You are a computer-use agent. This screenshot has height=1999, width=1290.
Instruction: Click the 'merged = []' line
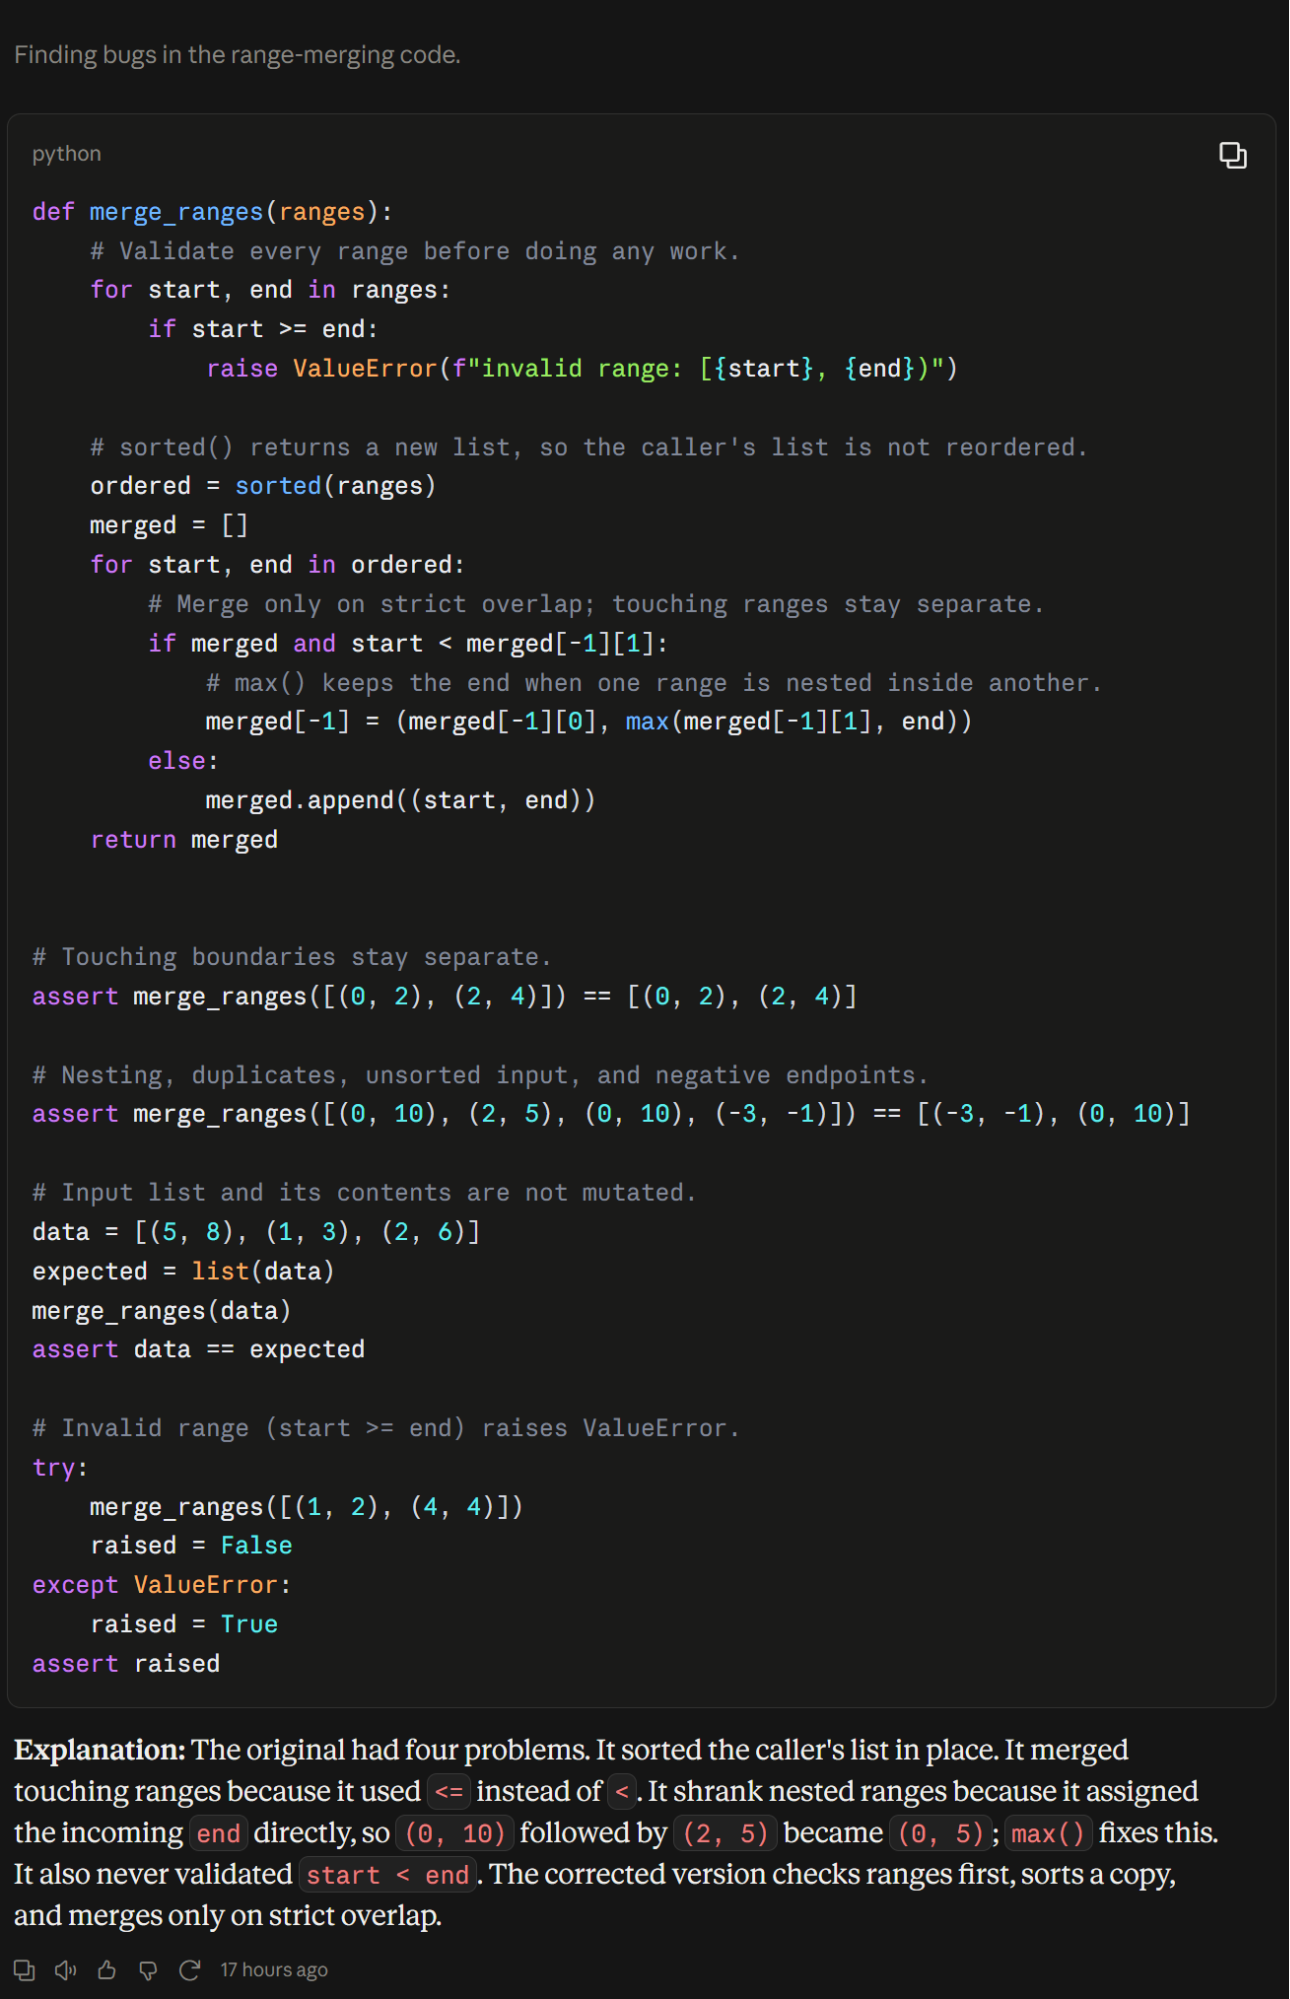pos(169,525)
